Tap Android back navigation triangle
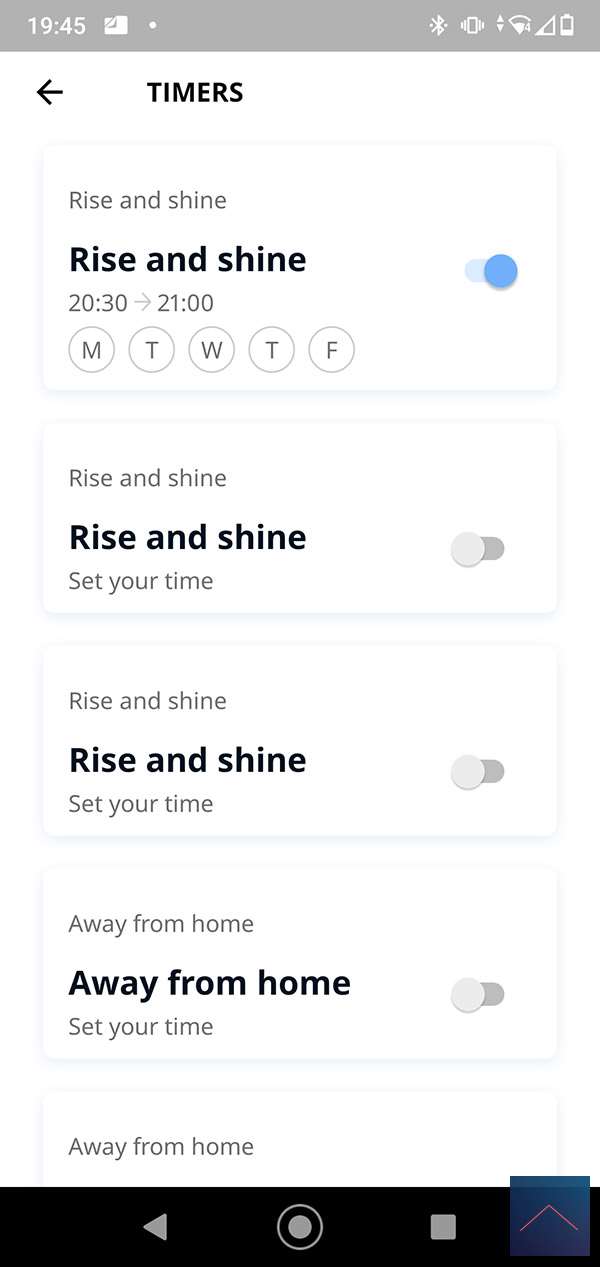600x1267 pixels. [155, 1227]
